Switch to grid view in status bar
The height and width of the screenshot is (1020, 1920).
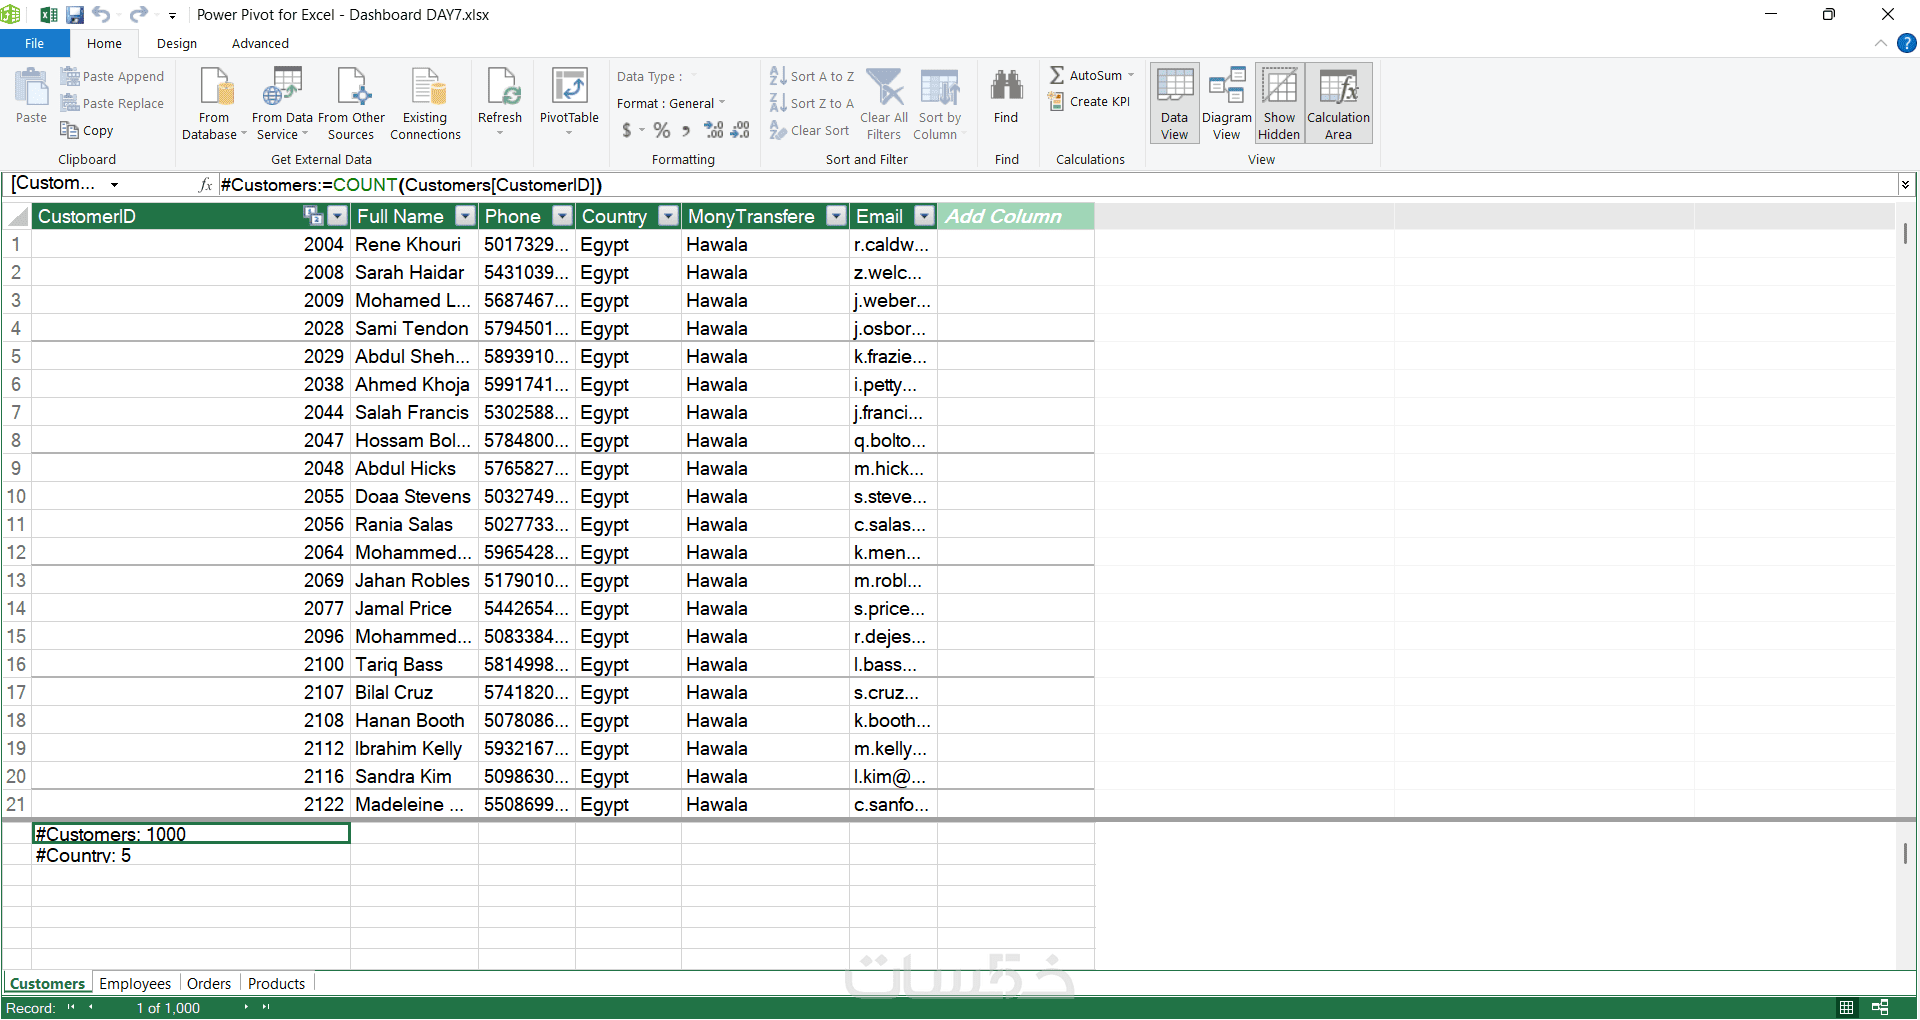(1846, 1008)
